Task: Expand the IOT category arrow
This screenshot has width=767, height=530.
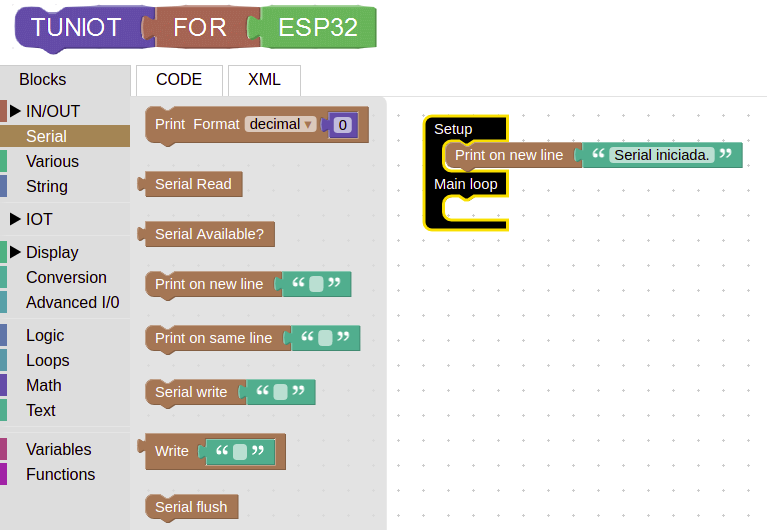Action: [15, 219]
